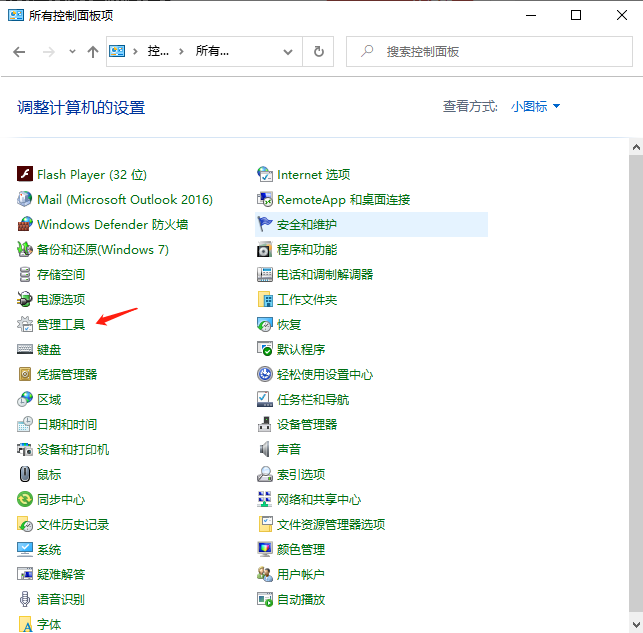The width and height of the screenshot is (643, 633).
Task: Open the 网络和共享中心 link
Action: (319, 499)
